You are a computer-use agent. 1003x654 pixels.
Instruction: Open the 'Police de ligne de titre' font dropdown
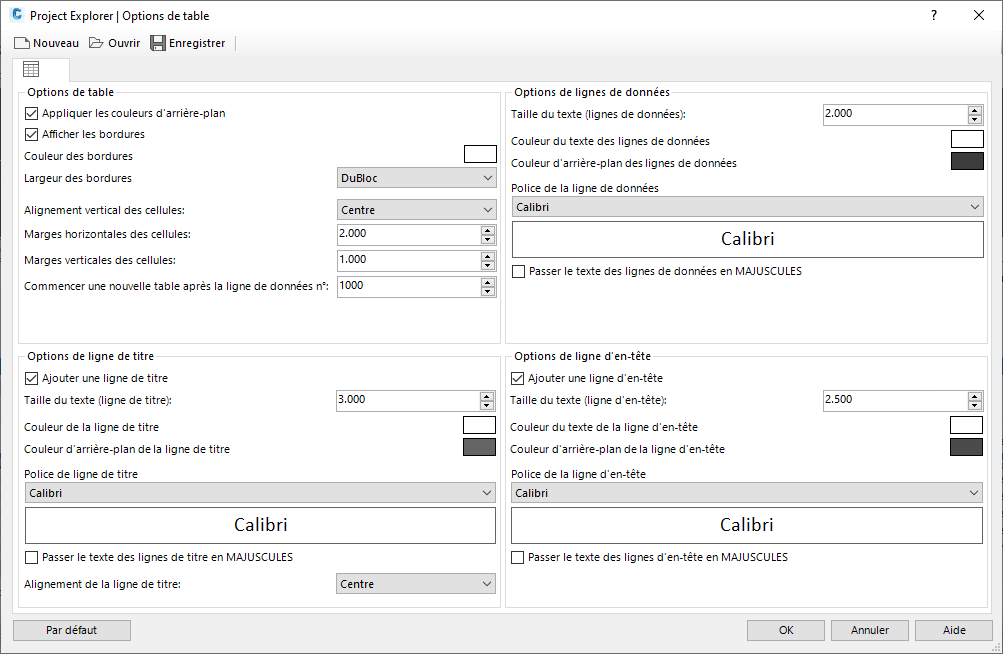(x=260, y=493)
